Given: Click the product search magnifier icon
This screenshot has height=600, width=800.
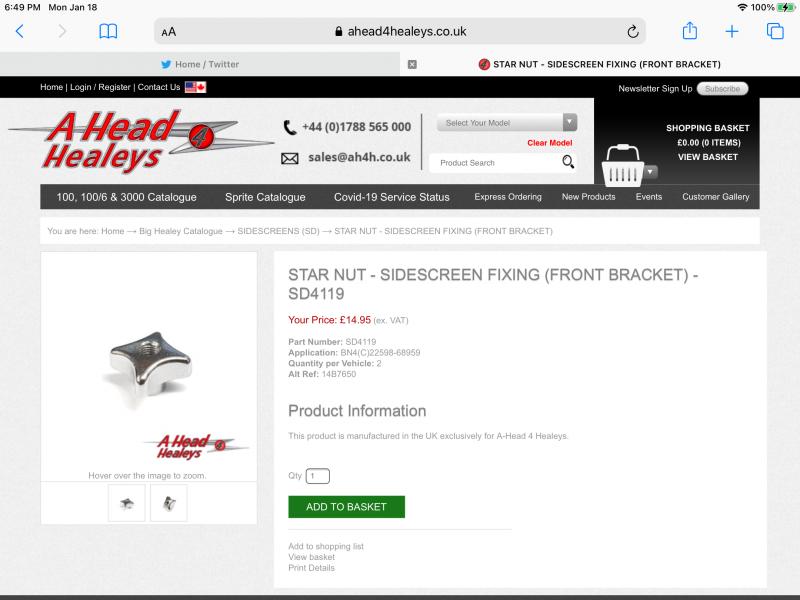Looking at the screenshot, I should (568, 162).
